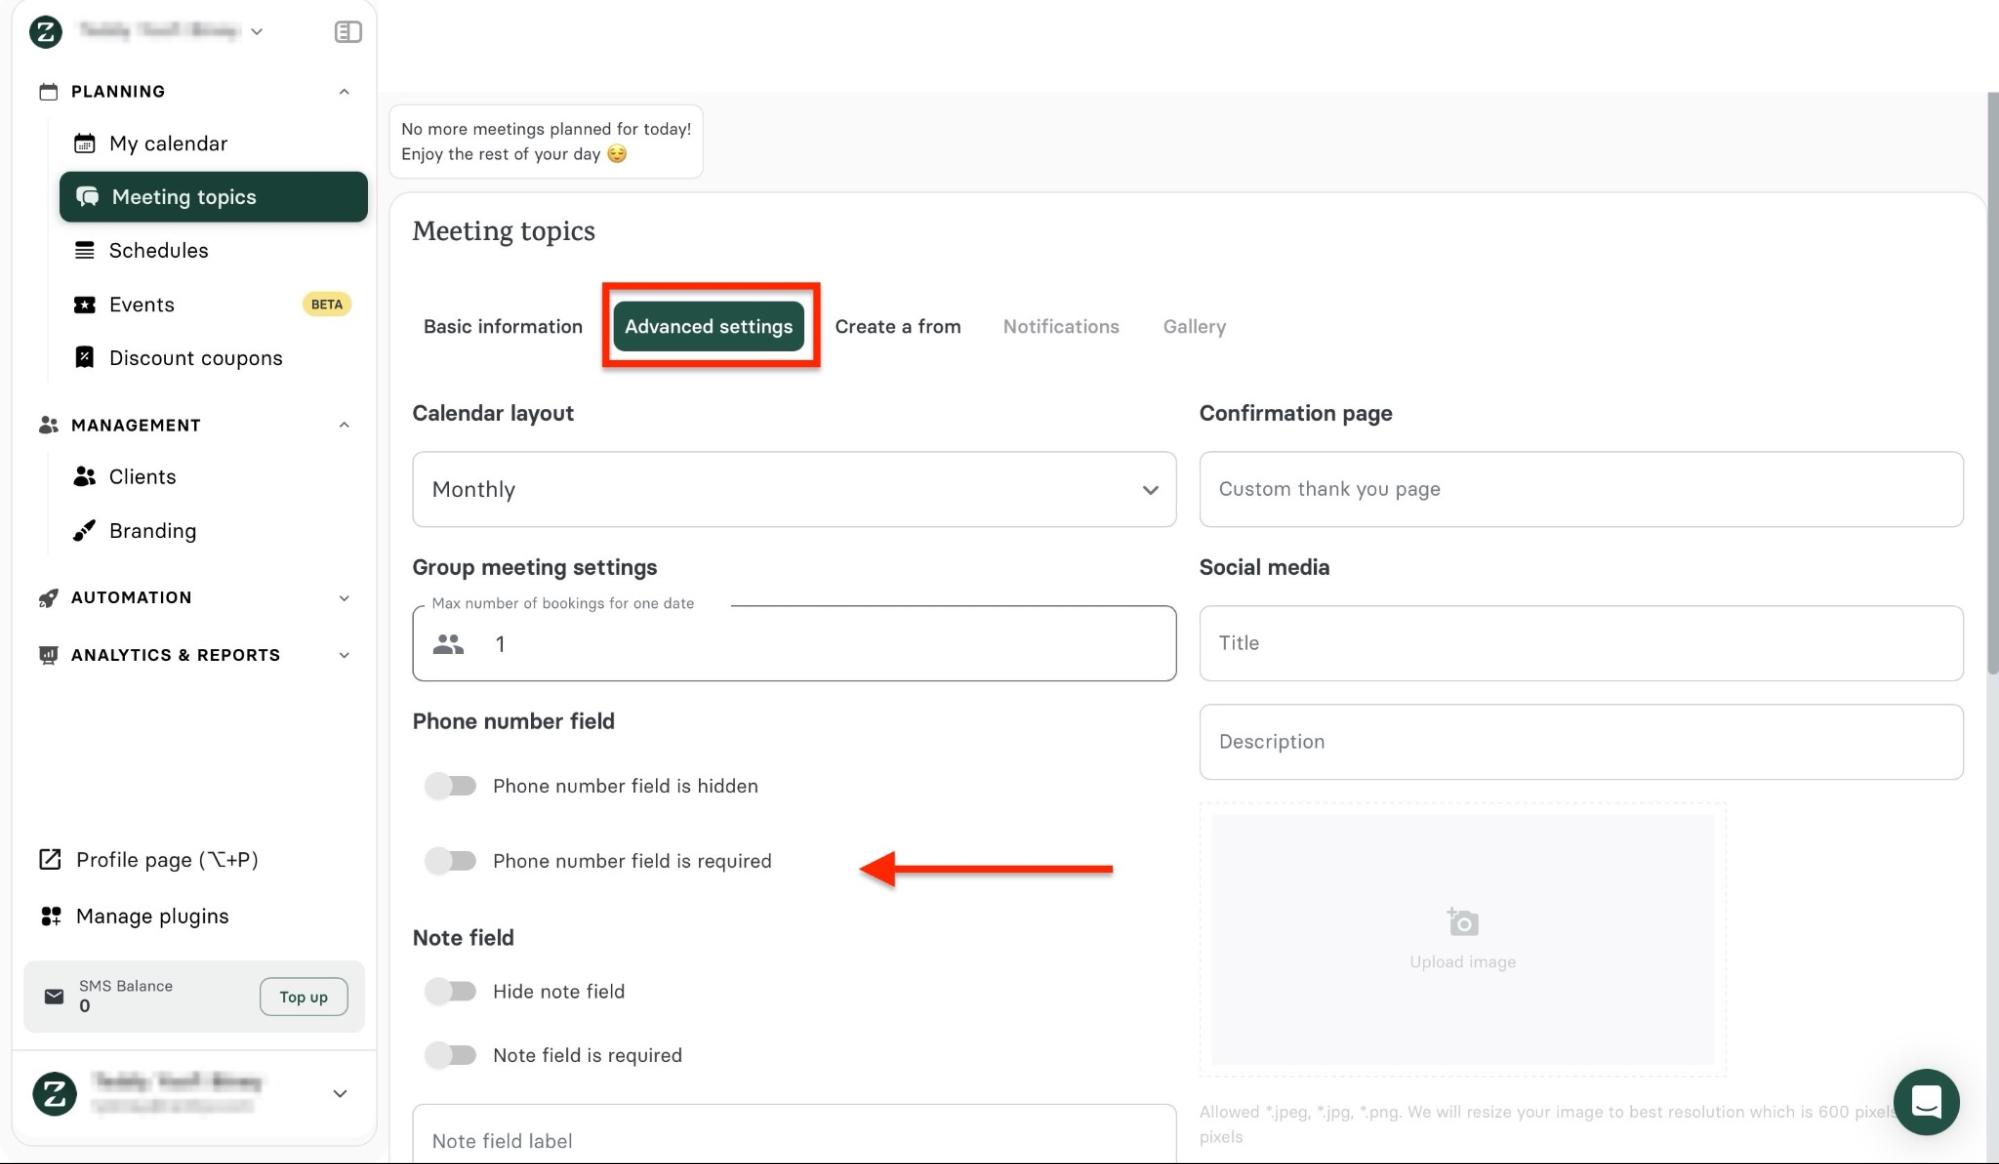Click the Branding paintbrush icon

tap(85, 530)
